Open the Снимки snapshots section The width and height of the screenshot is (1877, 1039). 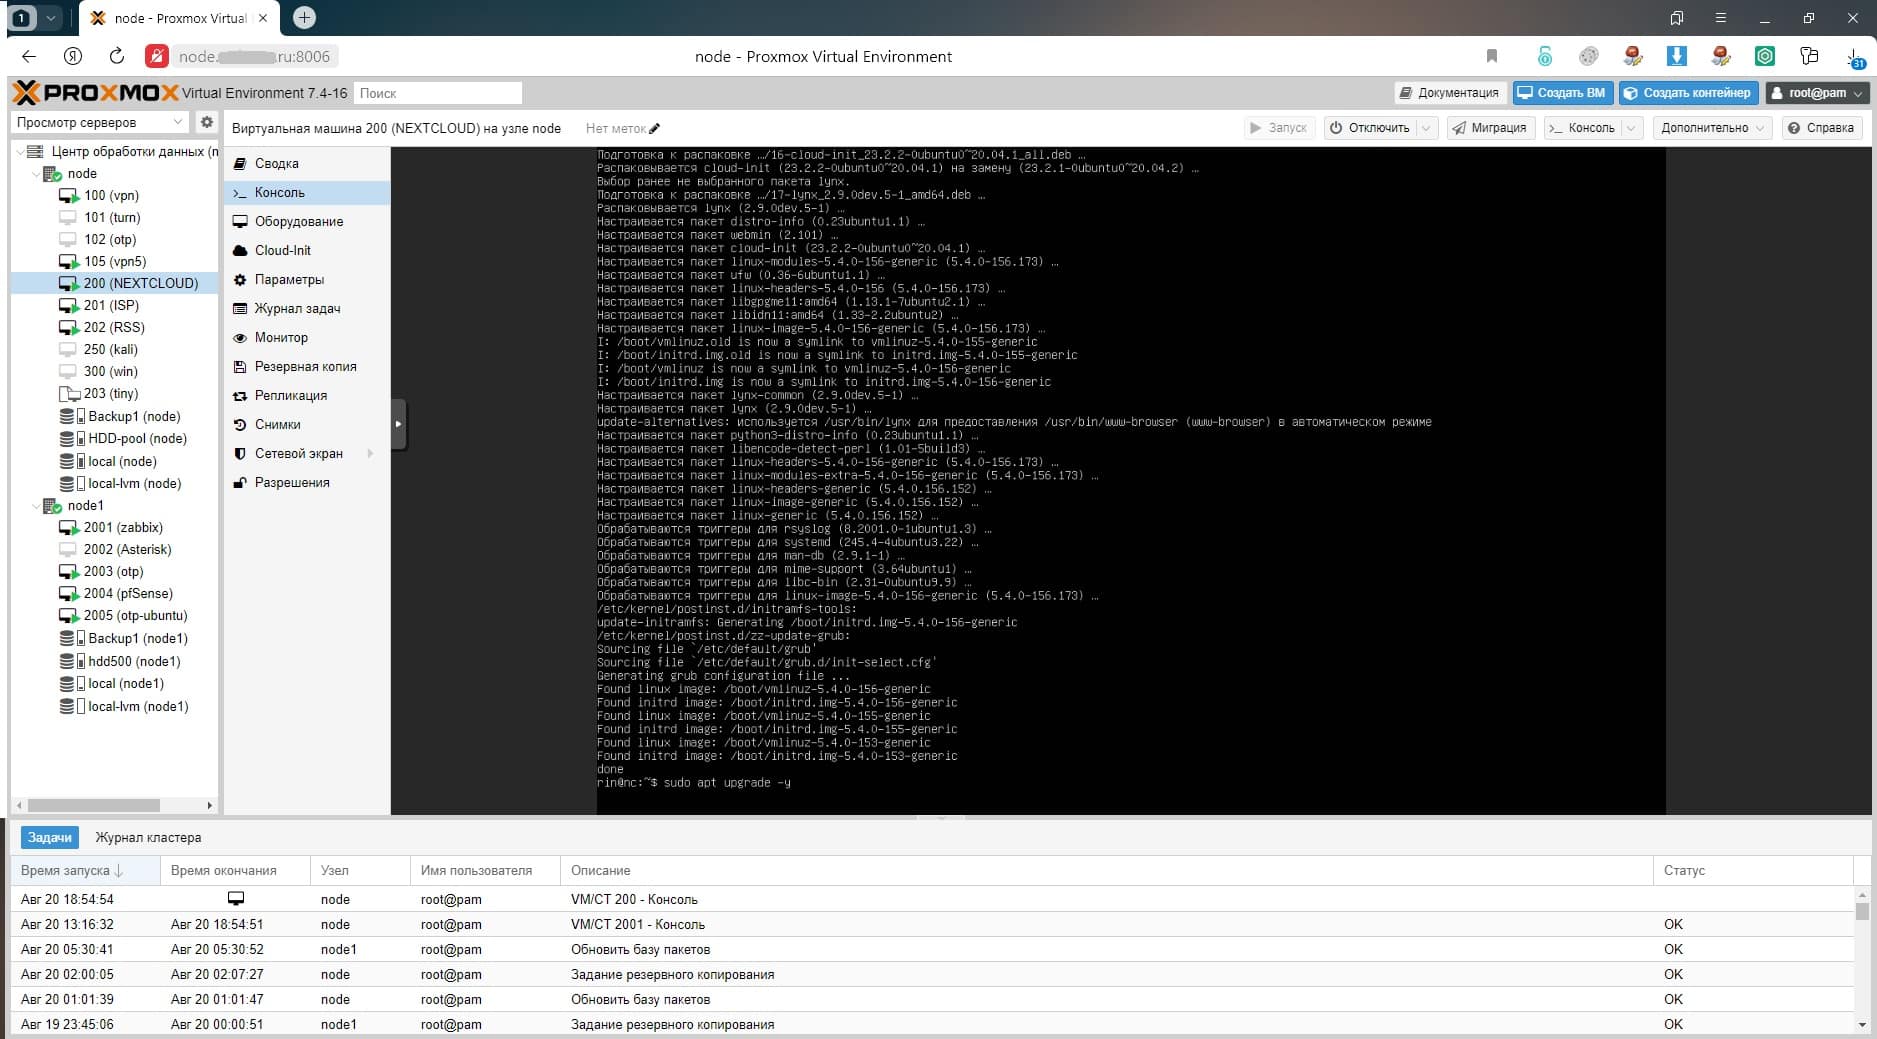click(307, 424)
